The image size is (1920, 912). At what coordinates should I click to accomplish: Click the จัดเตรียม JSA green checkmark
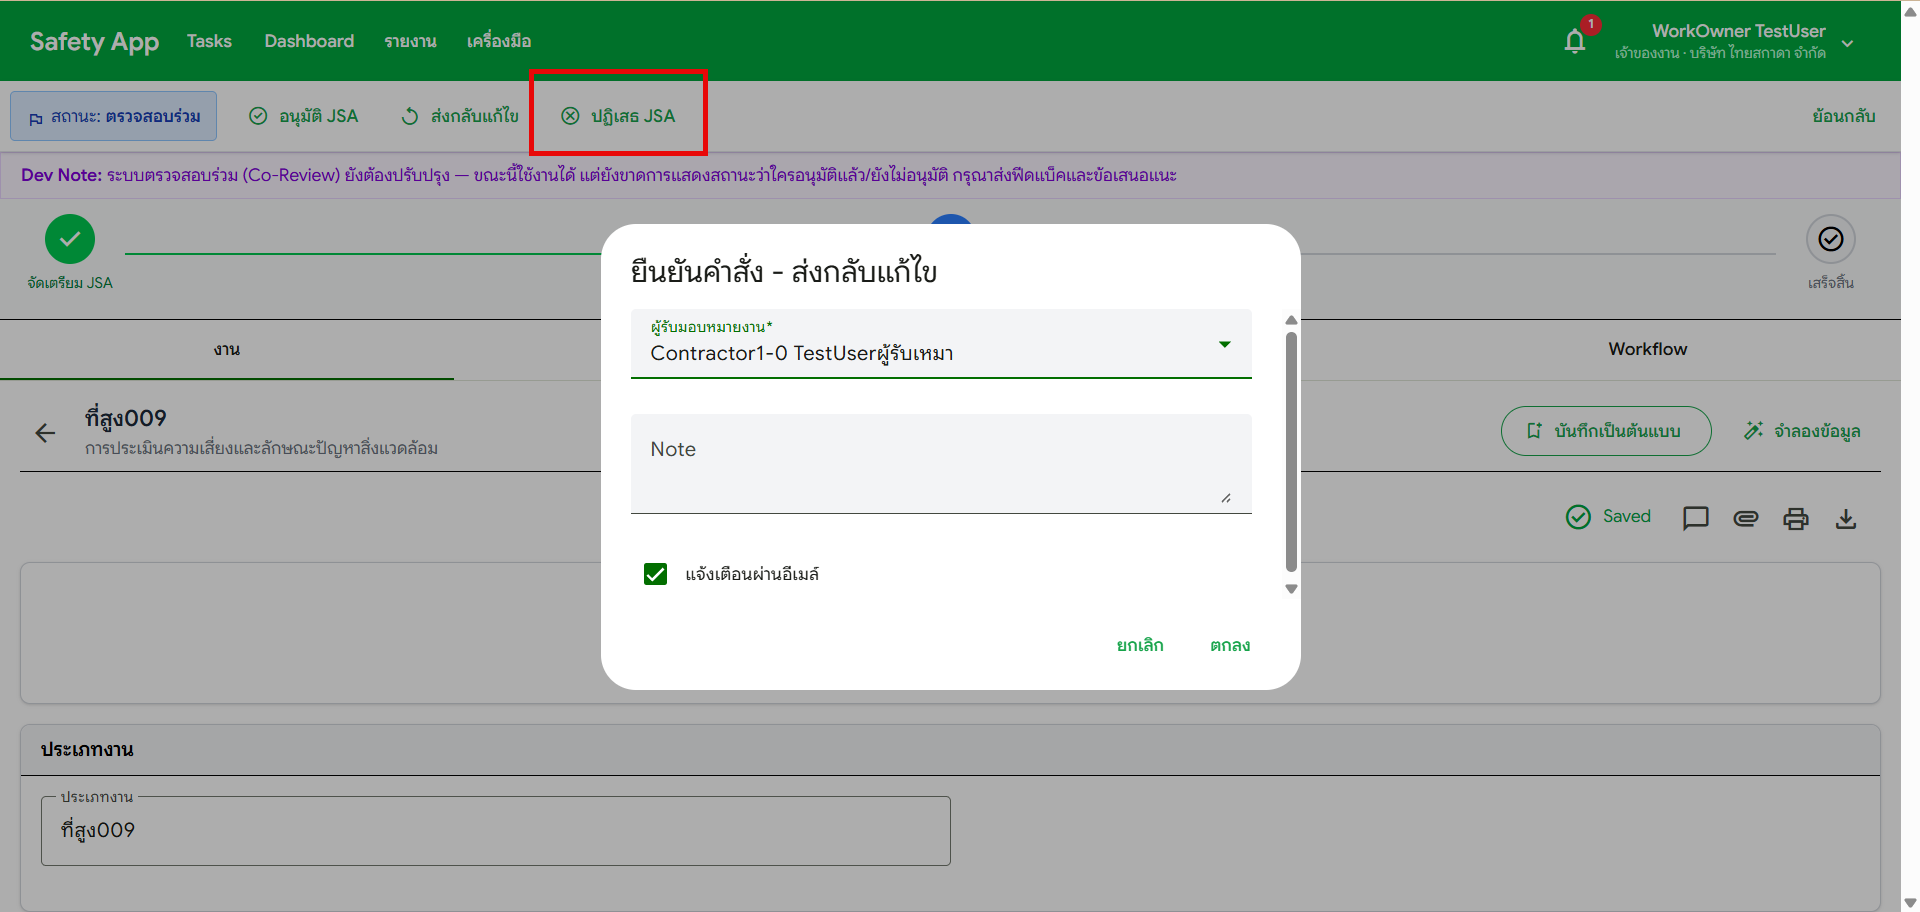pos(70,238)
